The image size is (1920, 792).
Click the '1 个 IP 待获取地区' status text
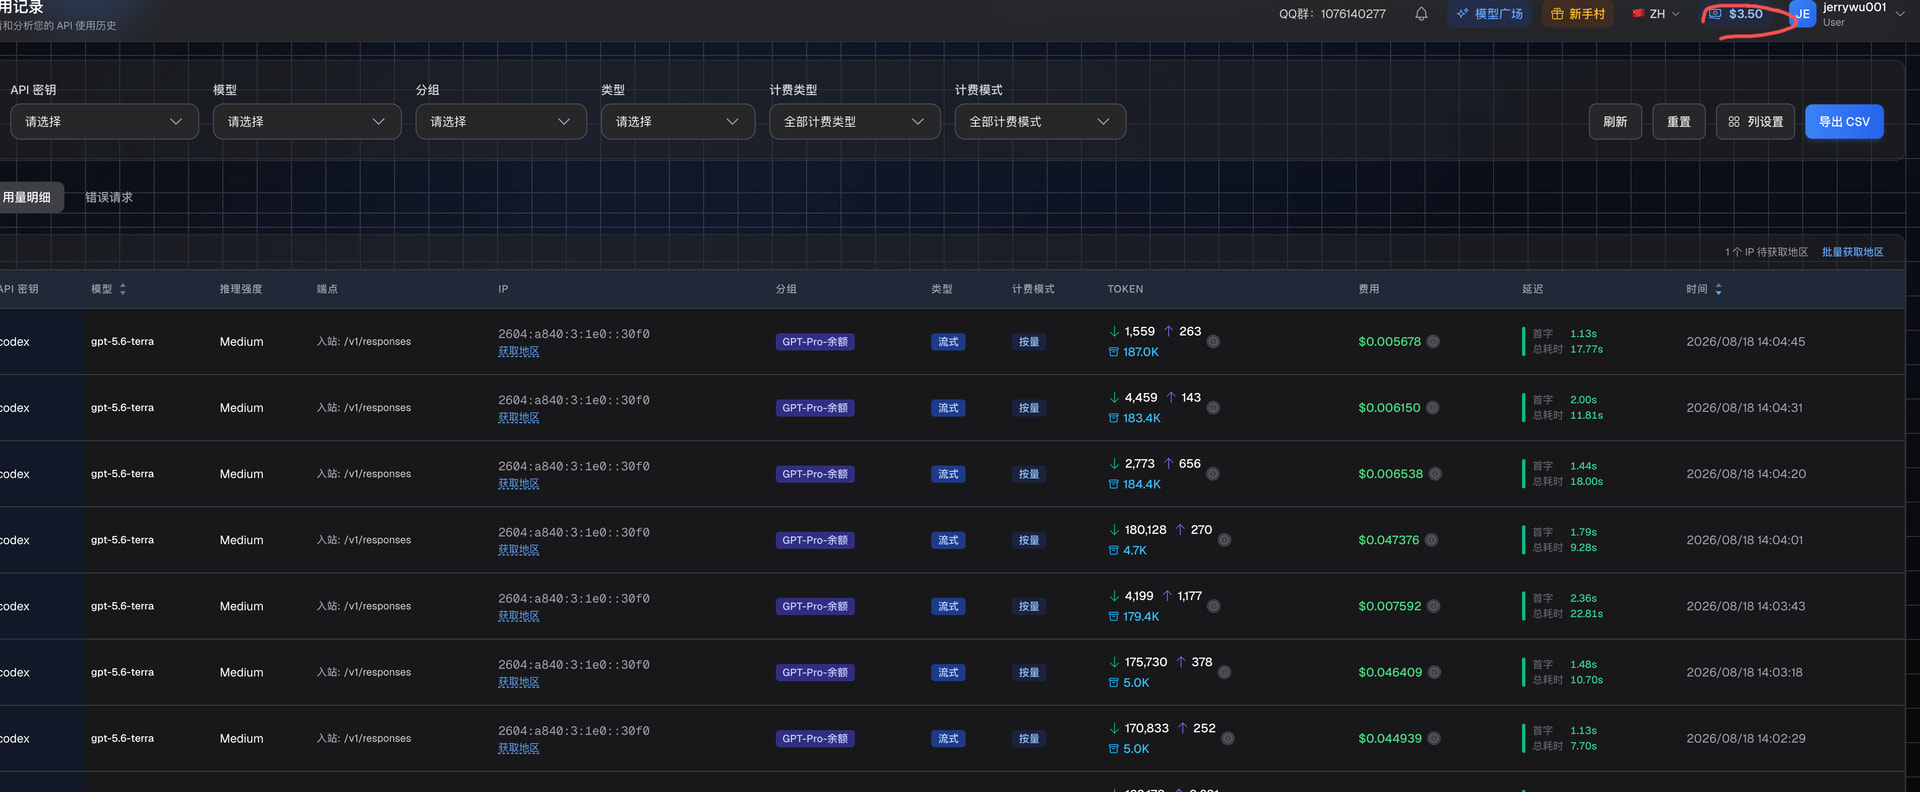[x=1766, y=252]
